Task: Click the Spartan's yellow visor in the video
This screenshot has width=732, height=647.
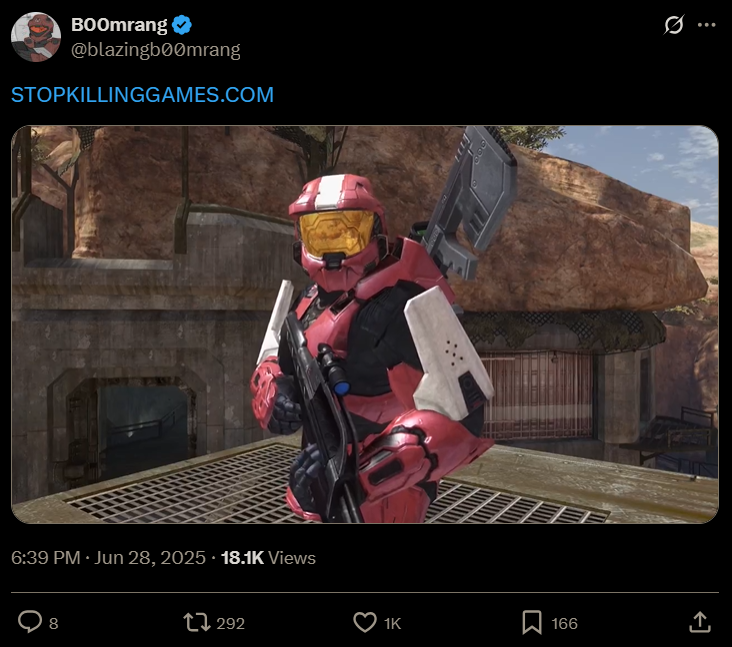Action: point(336,232)
